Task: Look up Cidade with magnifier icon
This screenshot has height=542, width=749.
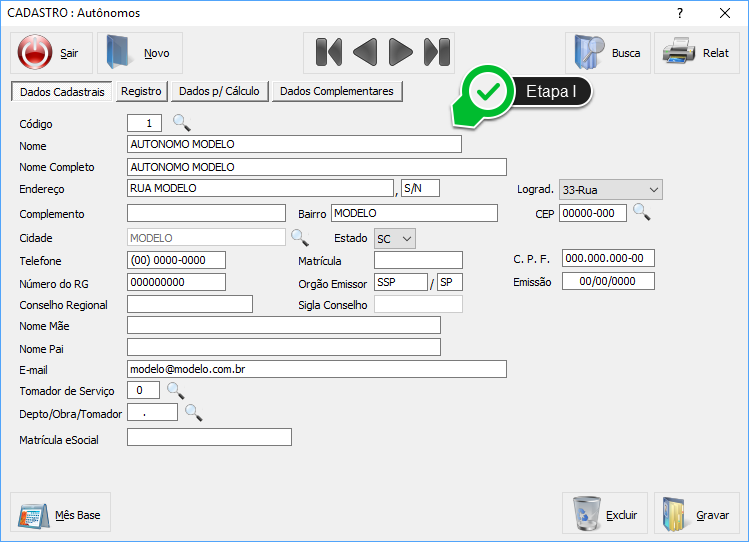Action: pos(299,238)
